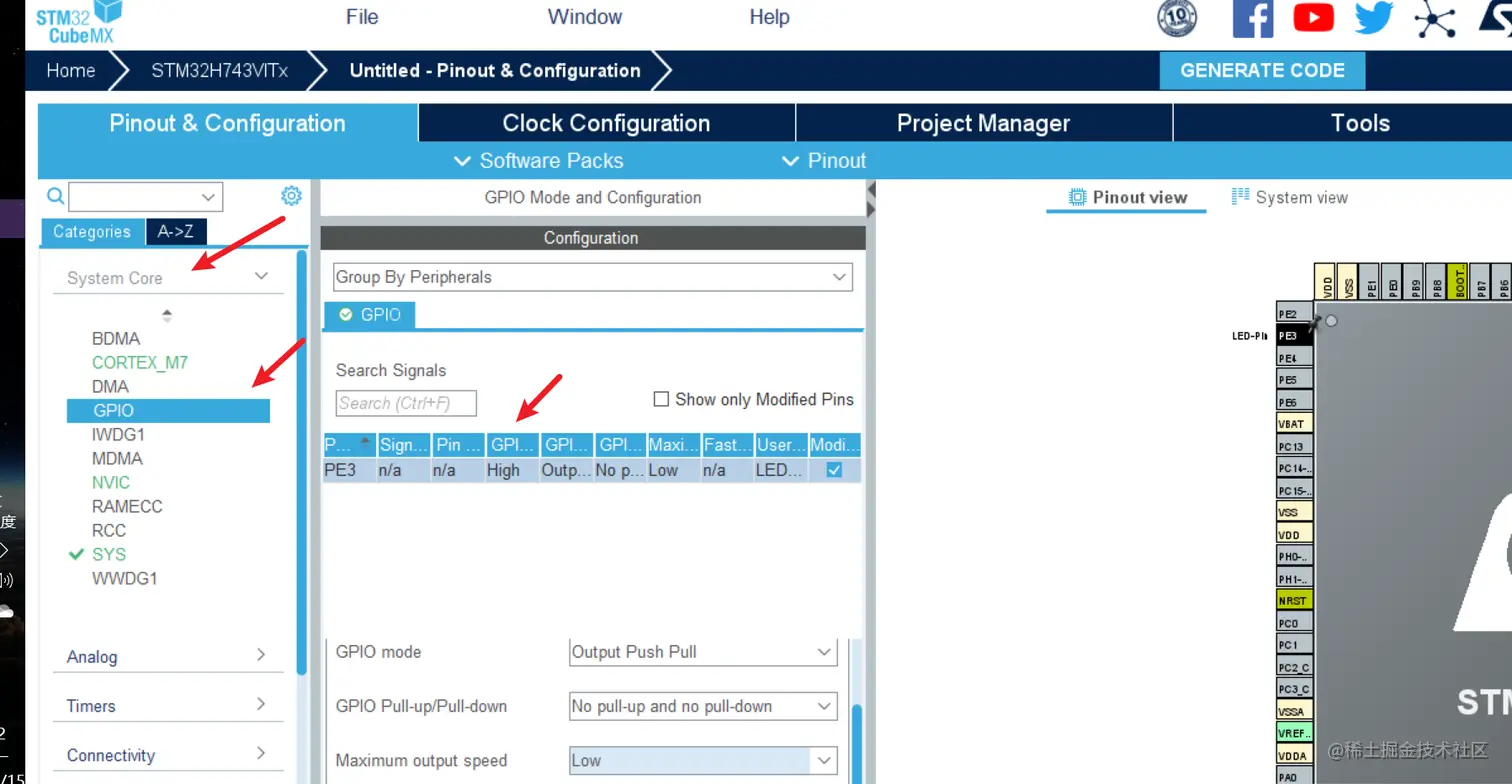Click the BOOT pin on chip top
1512x784 pixels.
tap(1459, 281)
